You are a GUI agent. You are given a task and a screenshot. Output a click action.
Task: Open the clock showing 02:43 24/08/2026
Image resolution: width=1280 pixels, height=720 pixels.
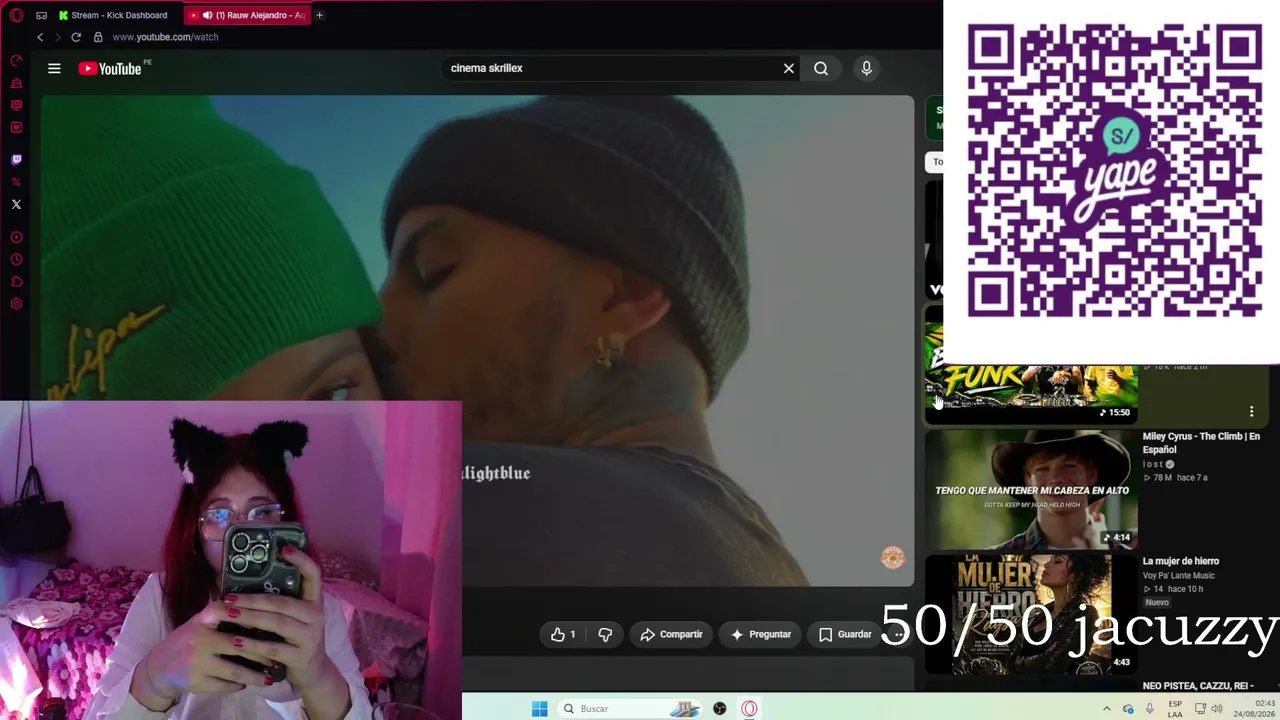click(x=1254, y=709)
